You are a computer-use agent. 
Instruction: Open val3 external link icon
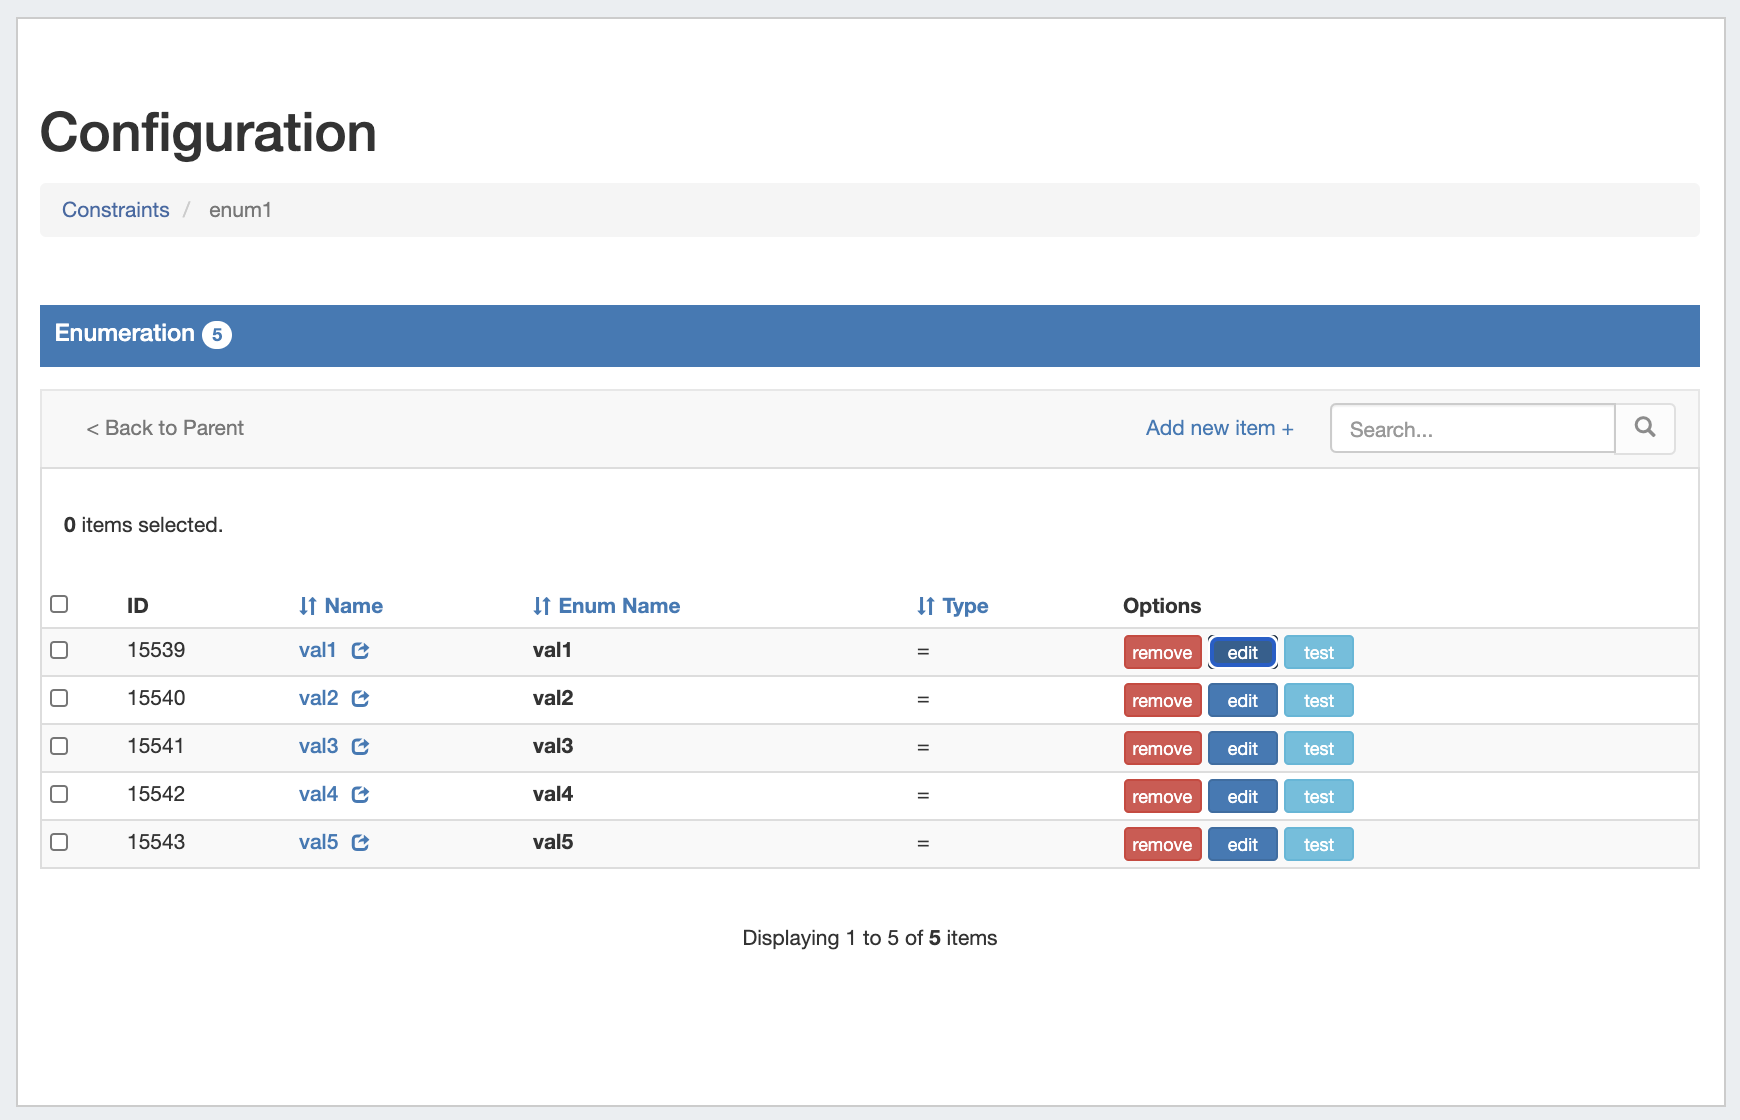coord(361,747)
